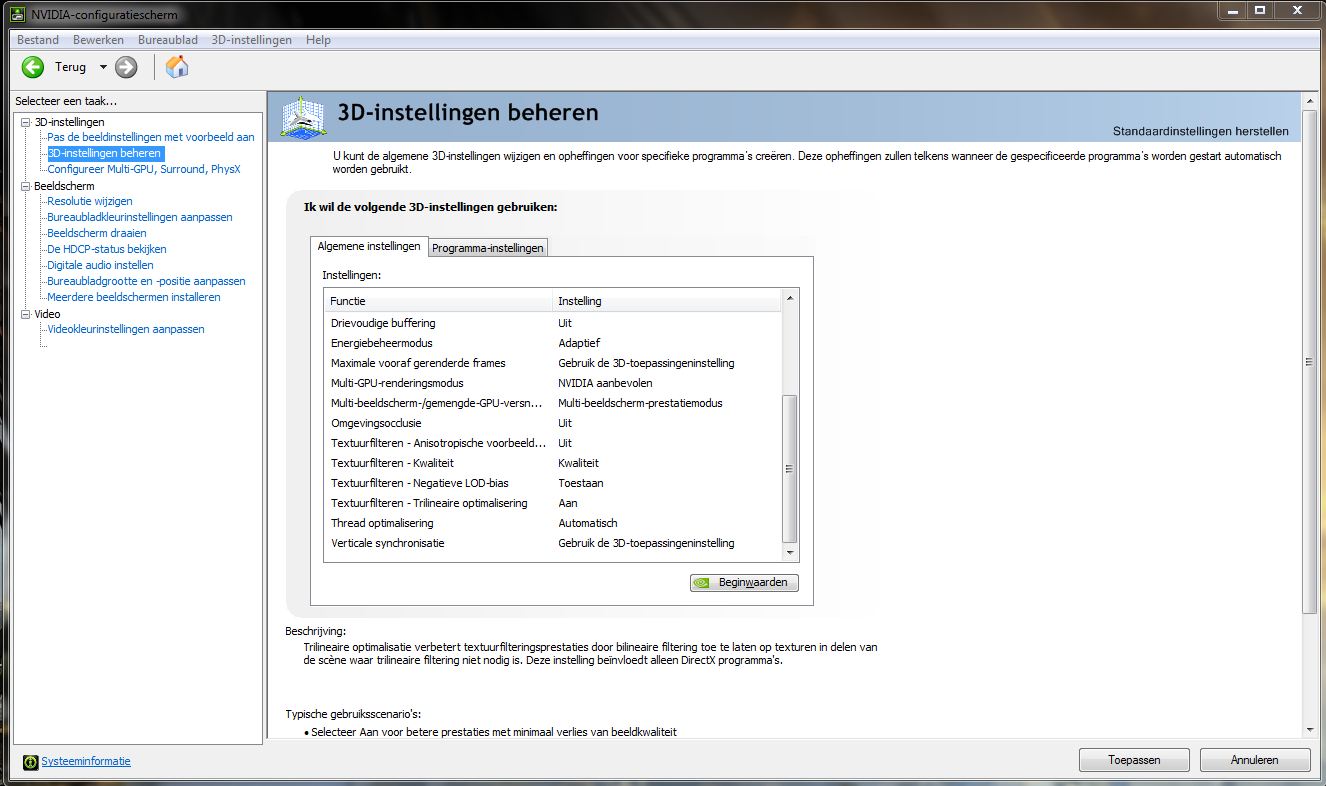This screenshot has width=1326, height=786.
Task: Open De HDCP-status bekijken
Action: [x=107, y=249]
